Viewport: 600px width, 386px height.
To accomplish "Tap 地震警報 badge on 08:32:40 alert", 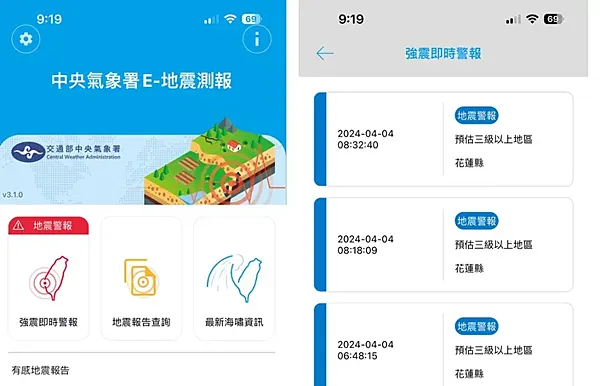I will point(476,116).
